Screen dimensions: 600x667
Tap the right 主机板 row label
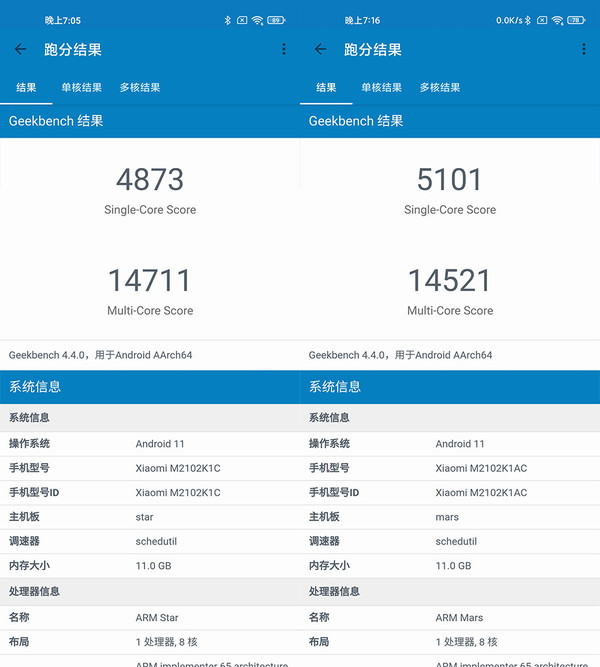pyautogui.click(x=324, y=517)
